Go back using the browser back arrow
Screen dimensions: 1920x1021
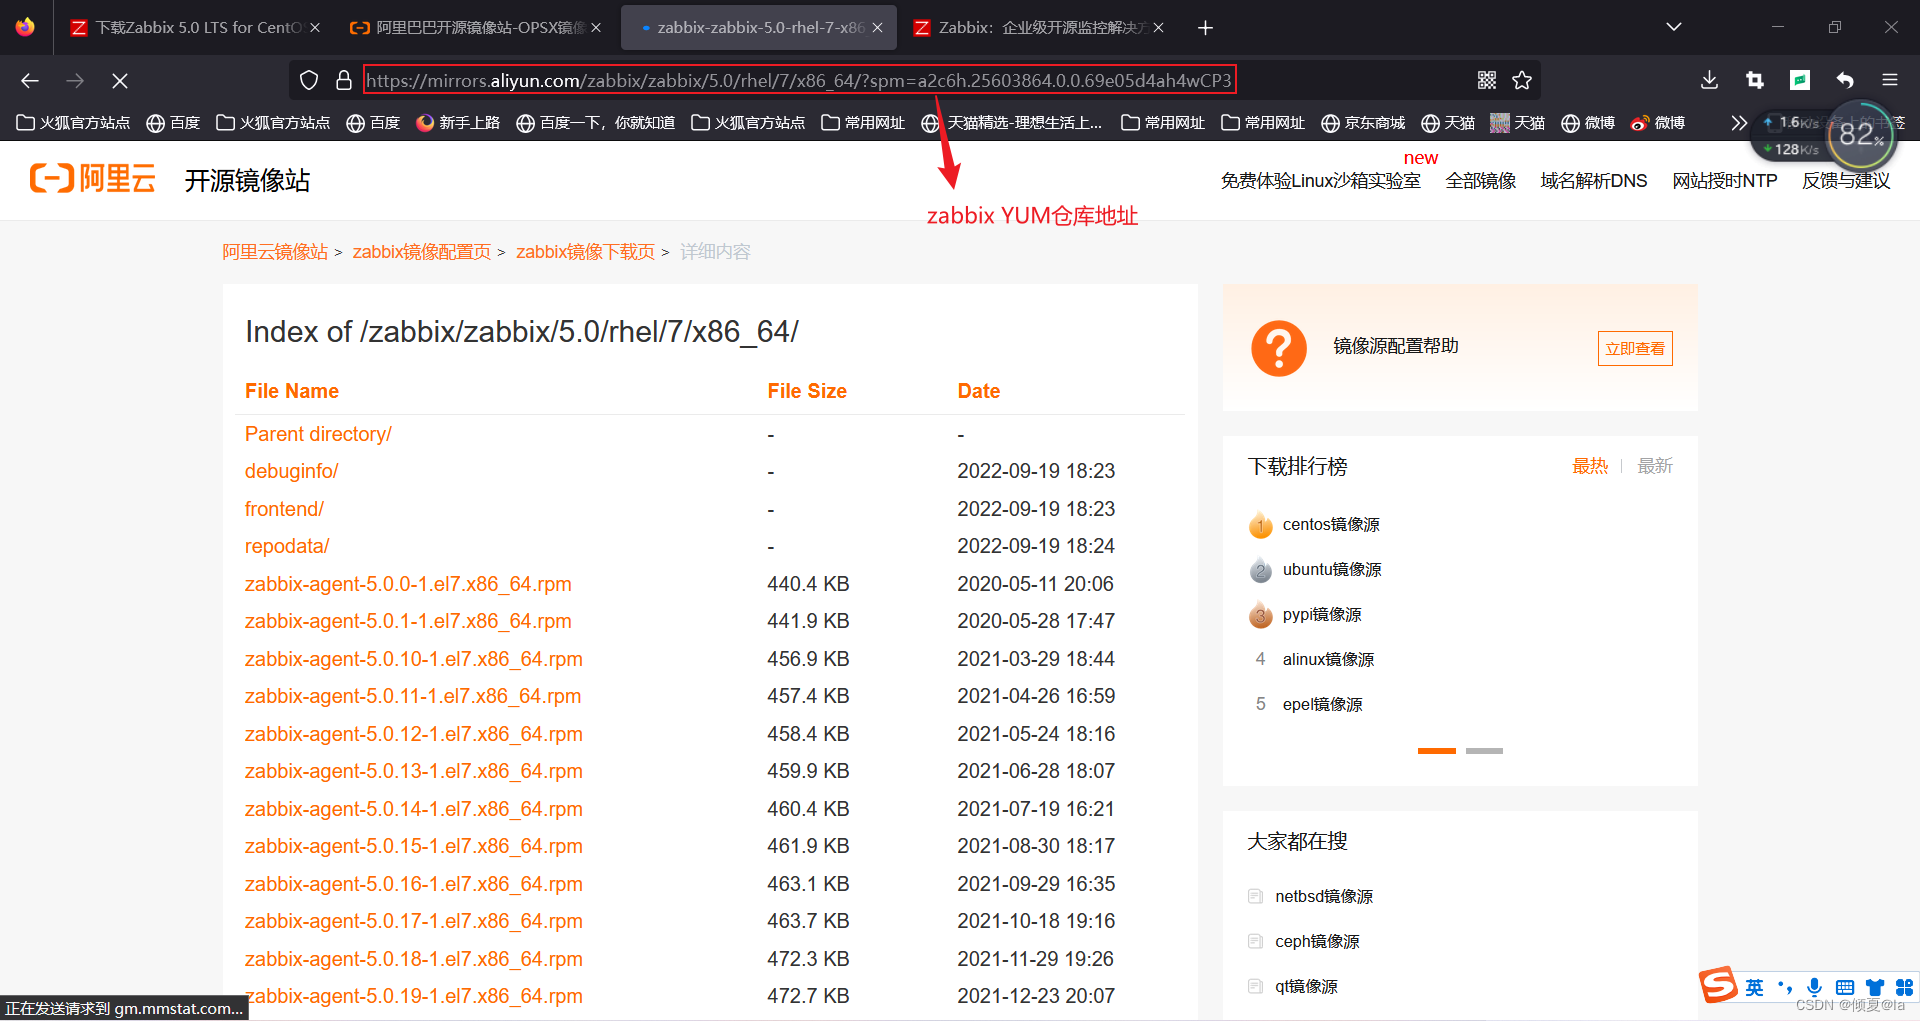coord(30,80)
